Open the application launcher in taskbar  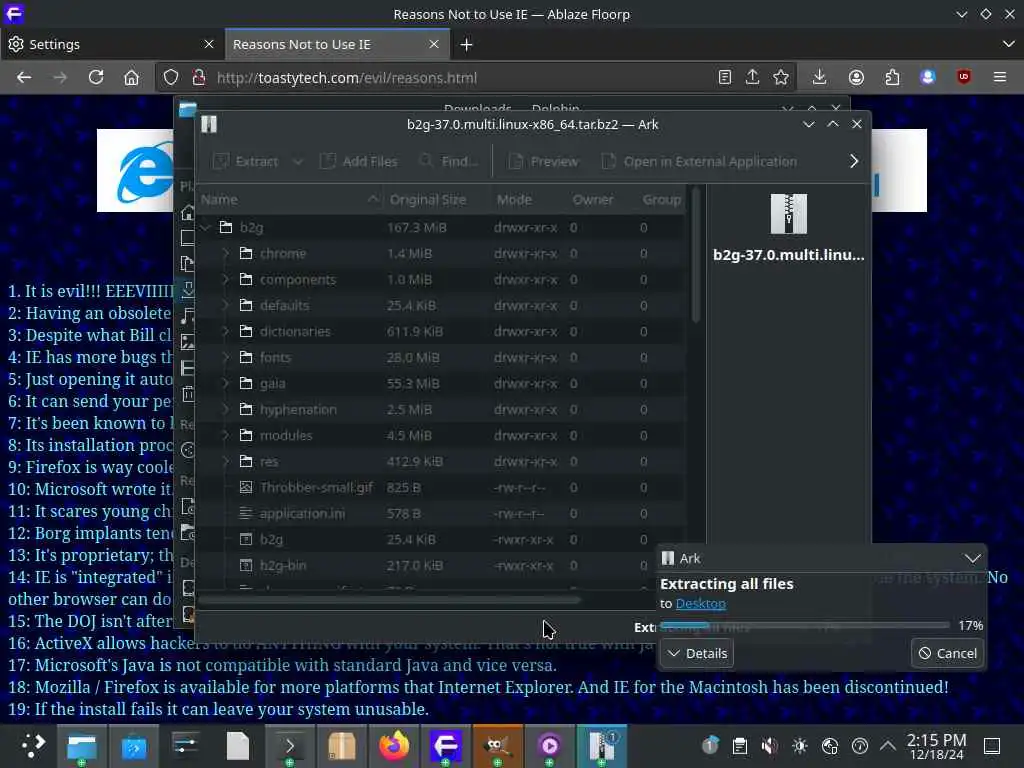31,745
